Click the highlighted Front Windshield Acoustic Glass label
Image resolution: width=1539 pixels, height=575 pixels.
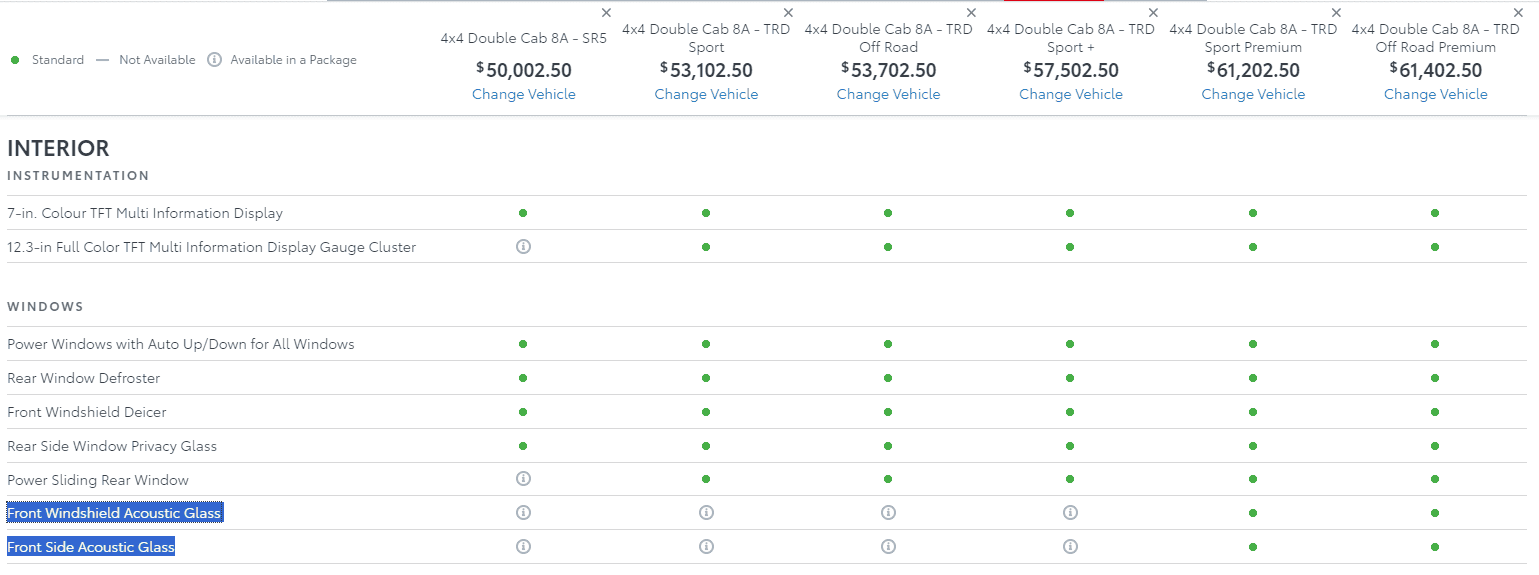tap(114, 513)
